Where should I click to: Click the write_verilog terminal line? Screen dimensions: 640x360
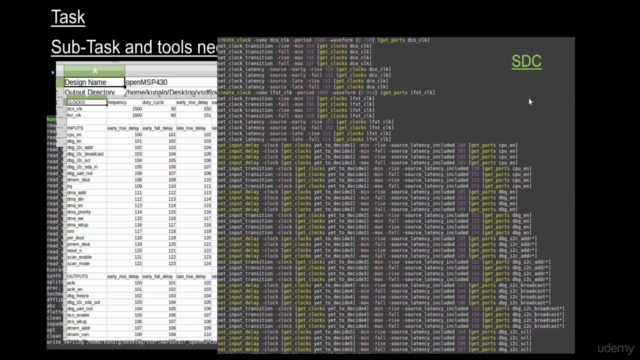[x=132, y=342]
